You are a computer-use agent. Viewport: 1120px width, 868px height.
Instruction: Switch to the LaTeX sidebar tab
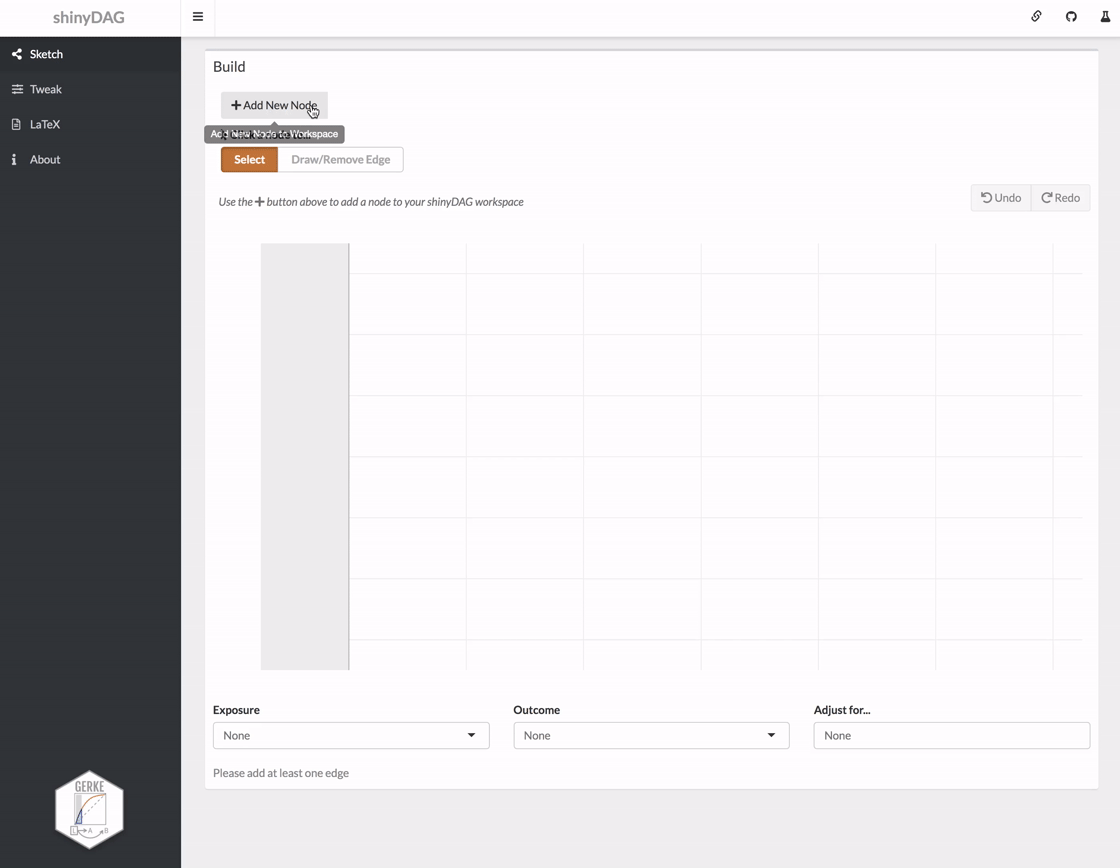click(x=90, y=124)
